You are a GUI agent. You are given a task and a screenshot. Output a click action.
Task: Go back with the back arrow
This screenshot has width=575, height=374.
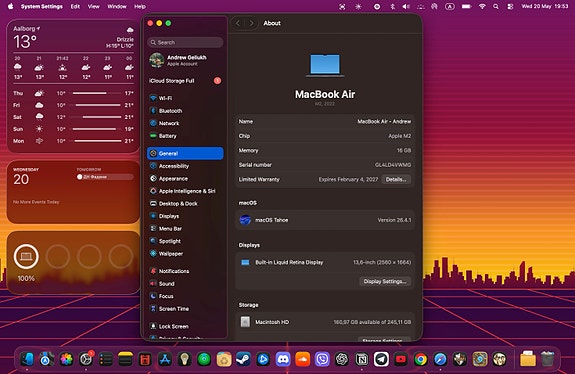point(238,23)
